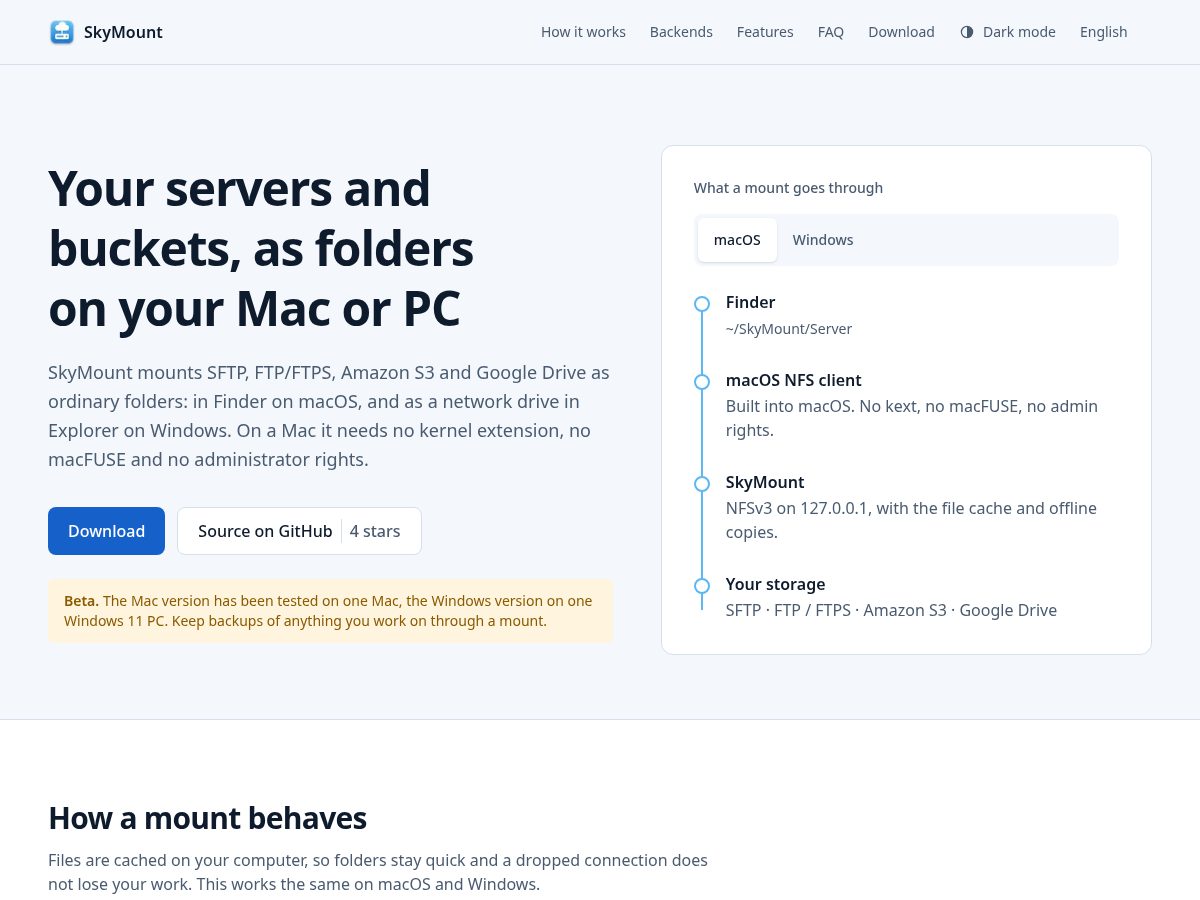Go to the Backends section link

pyautogui.click(x=681, y=32)
